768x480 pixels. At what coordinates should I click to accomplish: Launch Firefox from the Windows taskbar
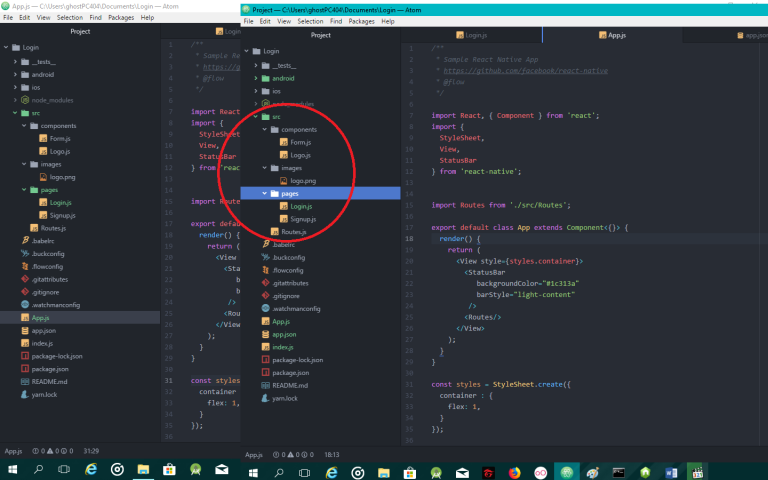point(515,470)
